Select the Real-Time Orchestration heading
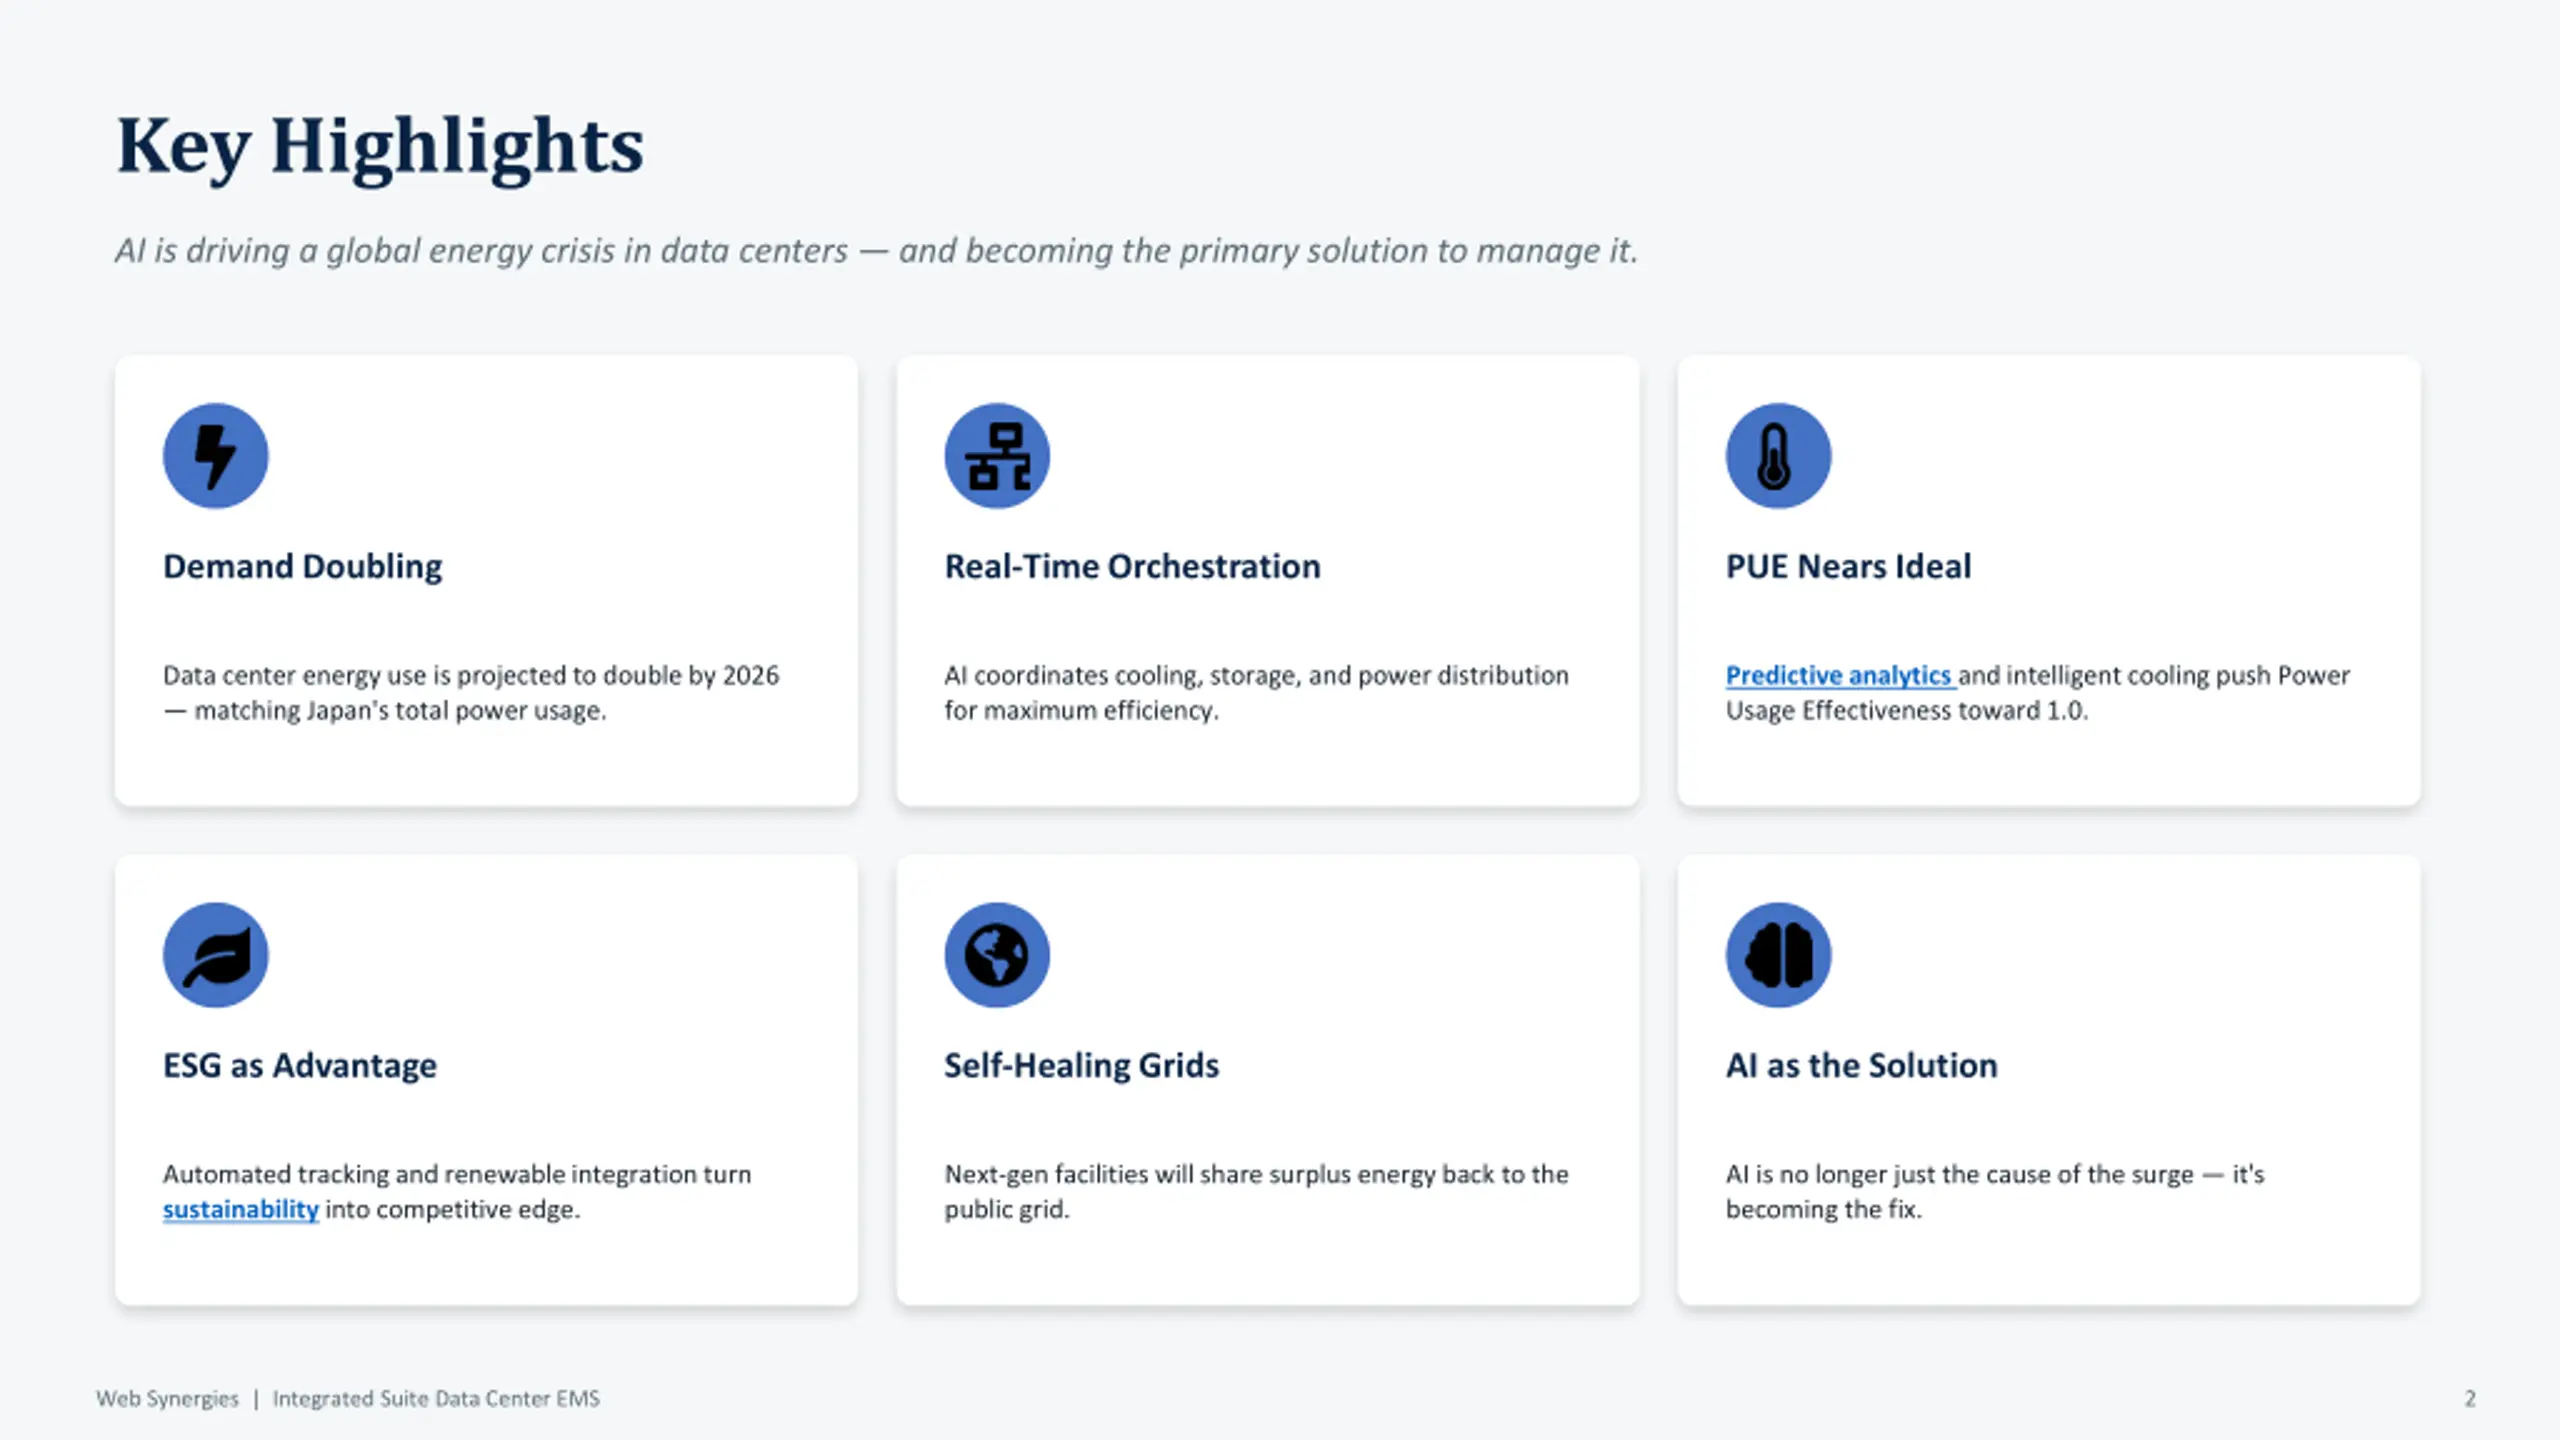2560x1440 pixels. tap(1132, 566)
